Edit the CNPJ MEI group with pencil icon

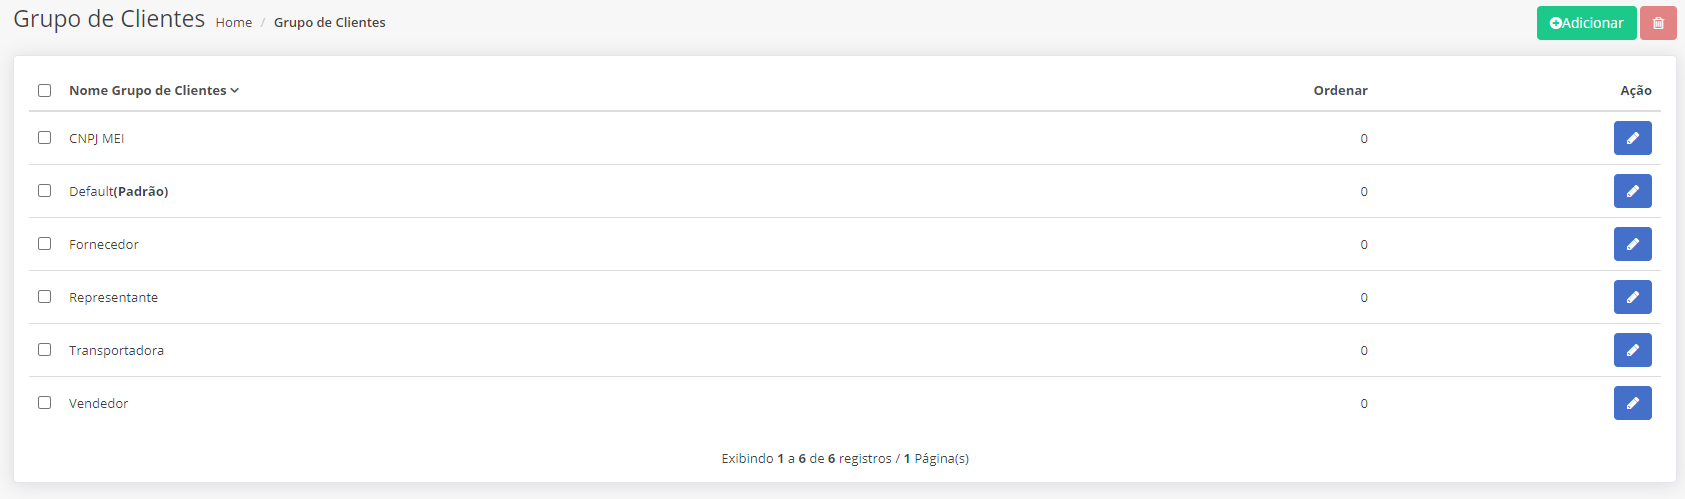pos(1632,138)
